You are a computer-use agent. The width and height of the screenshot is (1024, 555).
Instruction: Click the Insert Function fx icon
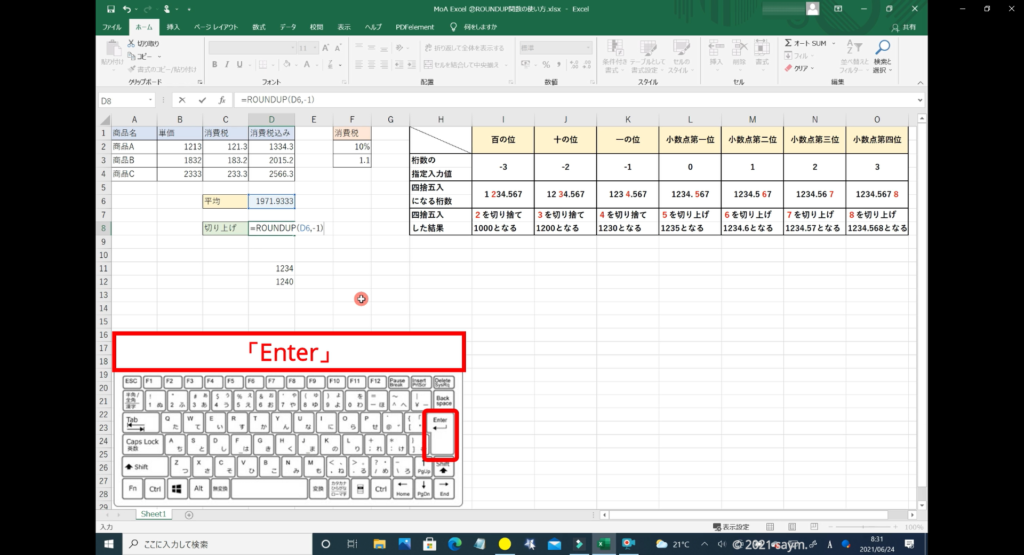222,100
